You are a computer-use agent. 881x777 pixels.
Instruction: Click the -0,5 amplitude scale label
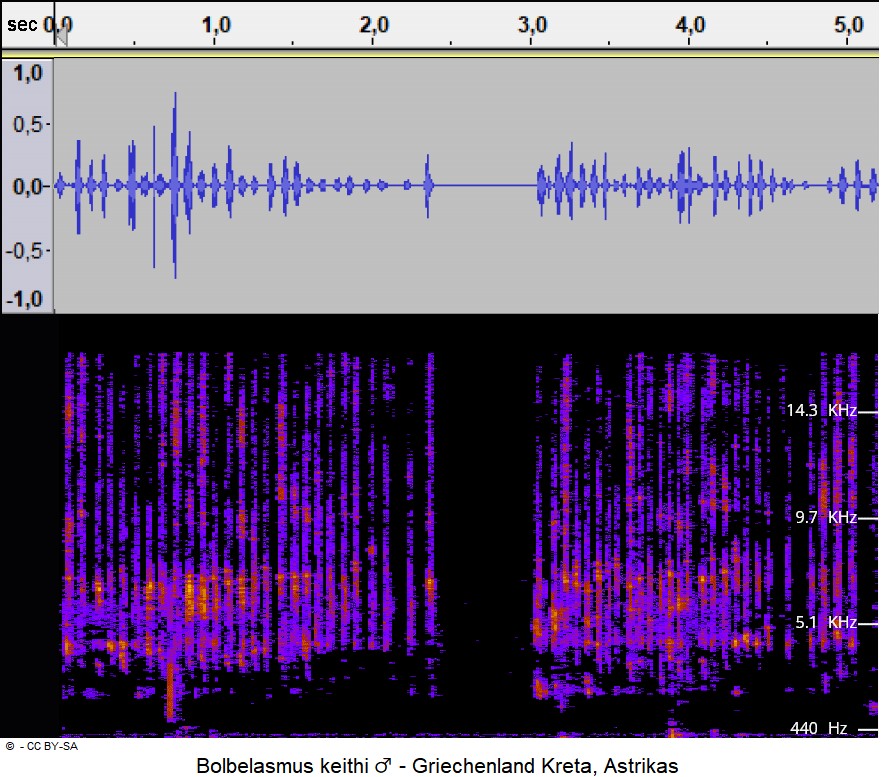24,251
